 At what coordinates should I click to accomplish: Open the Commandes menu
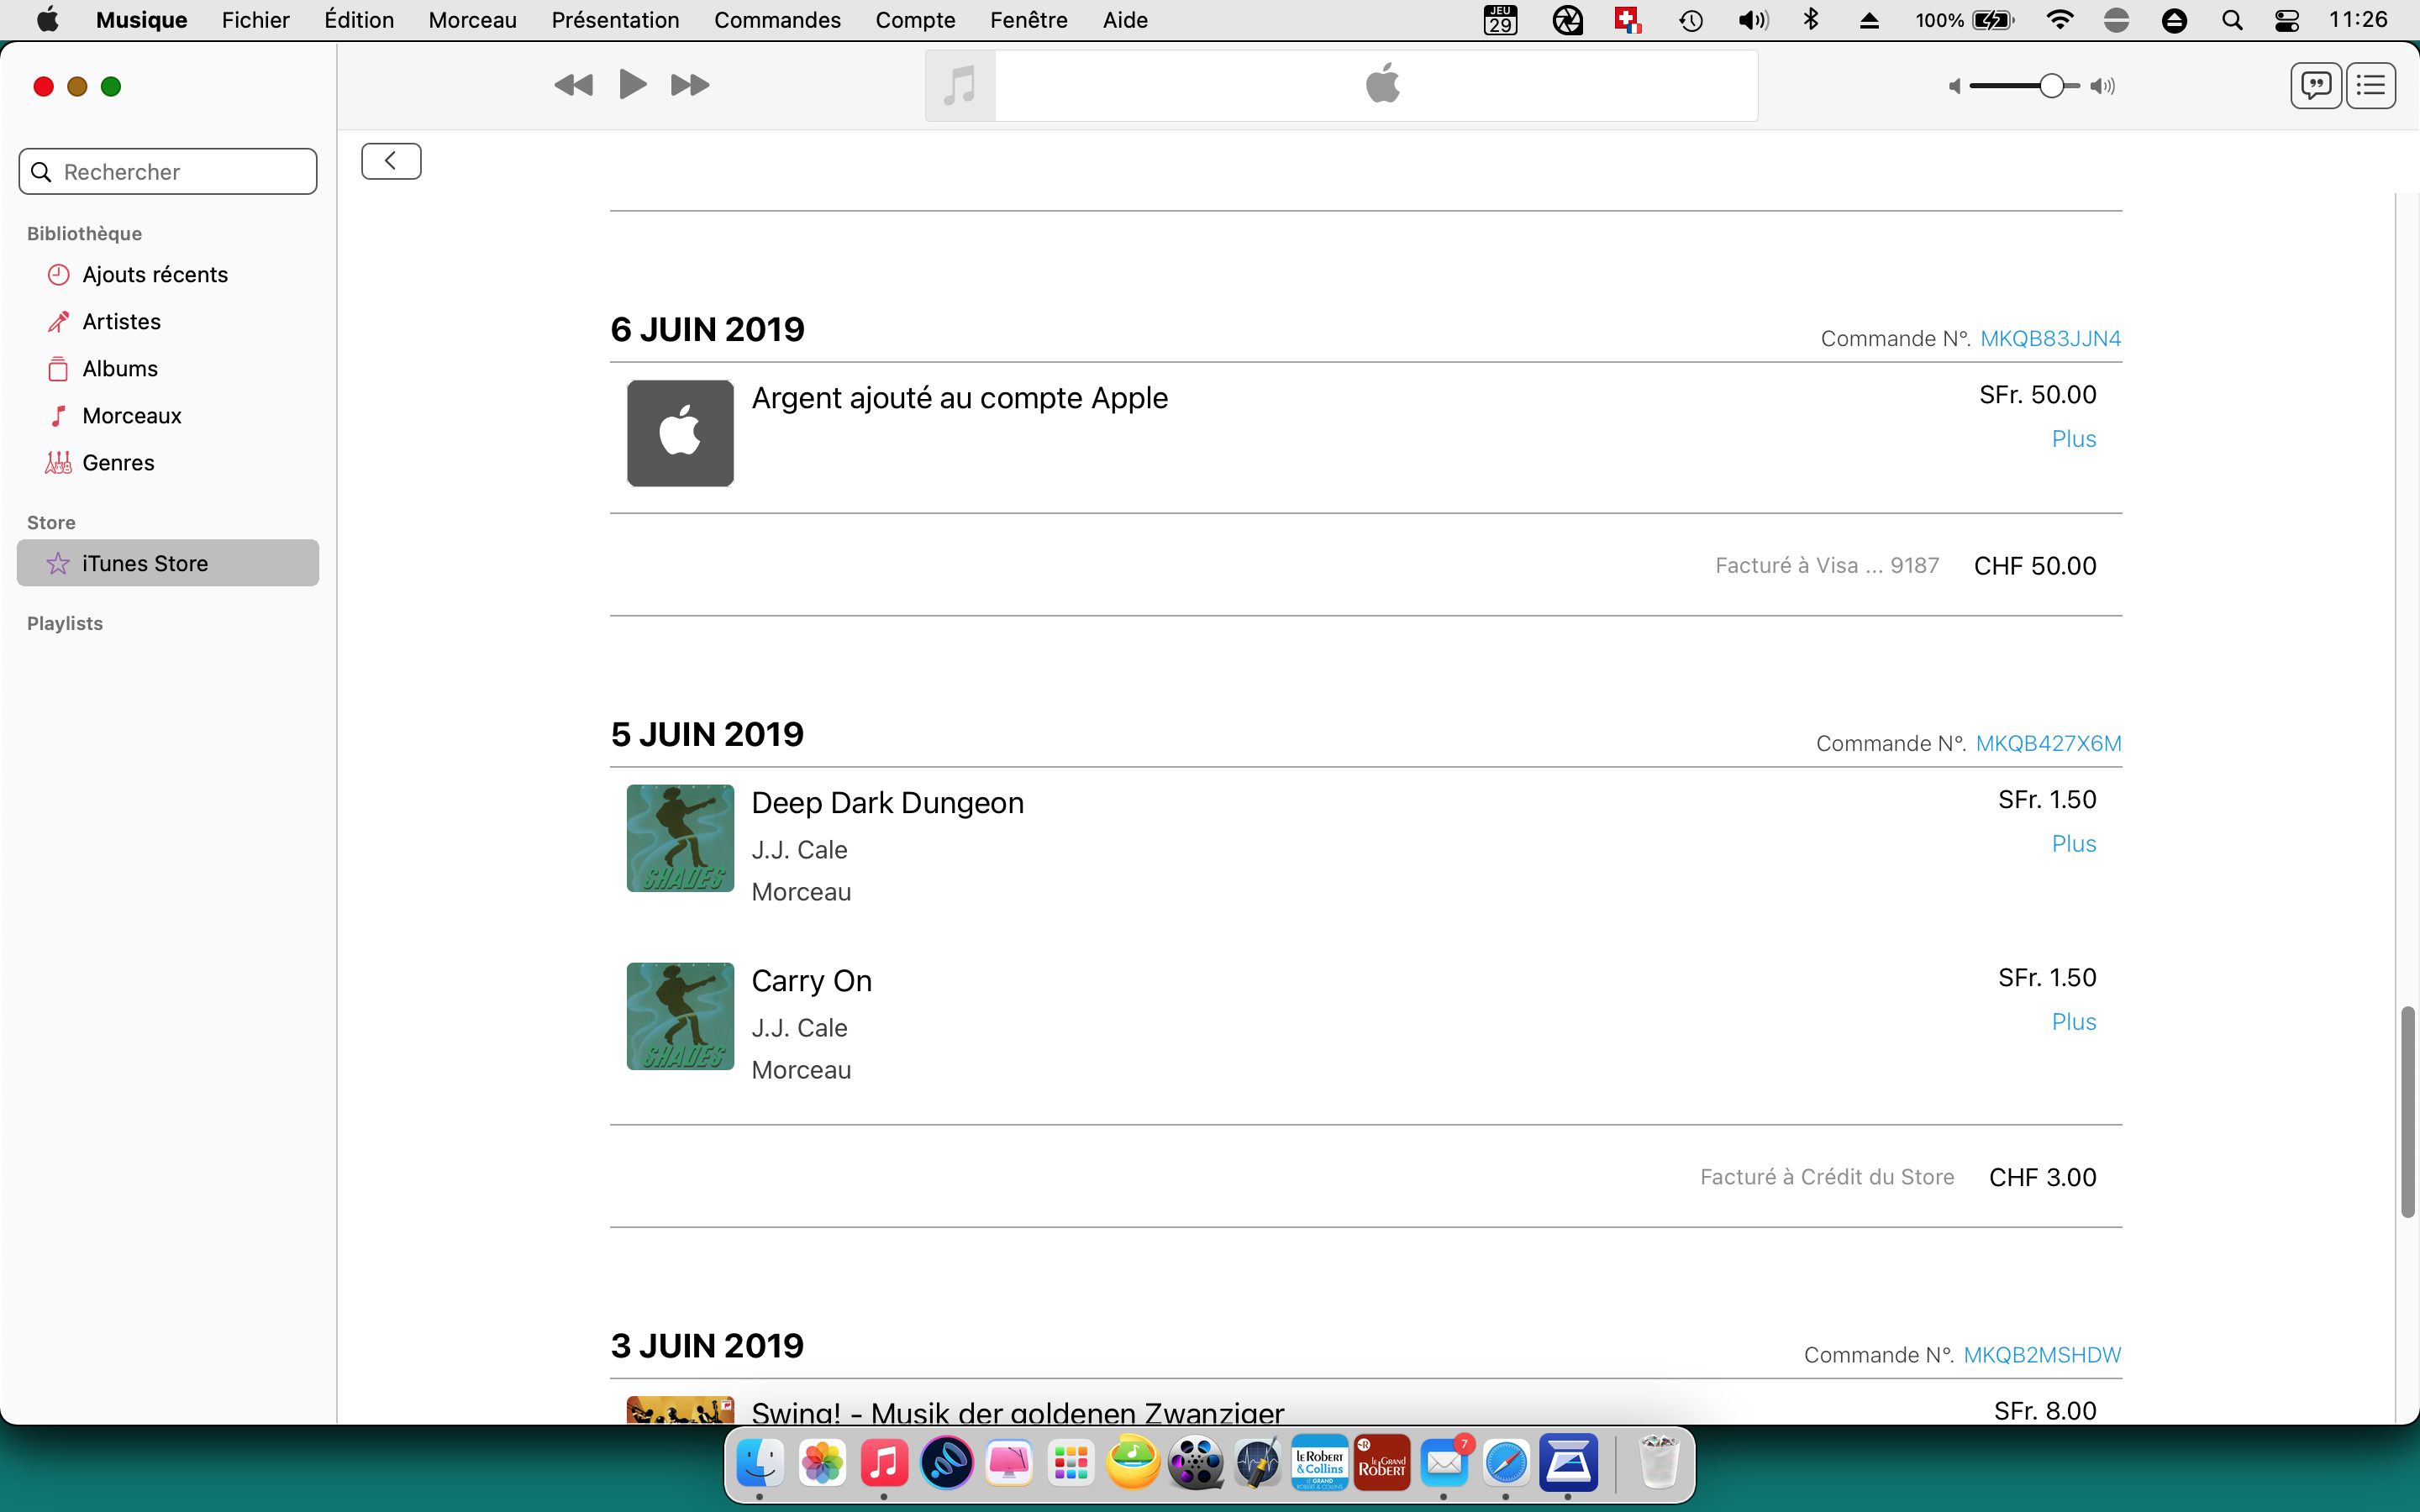(x=777, y=20)
